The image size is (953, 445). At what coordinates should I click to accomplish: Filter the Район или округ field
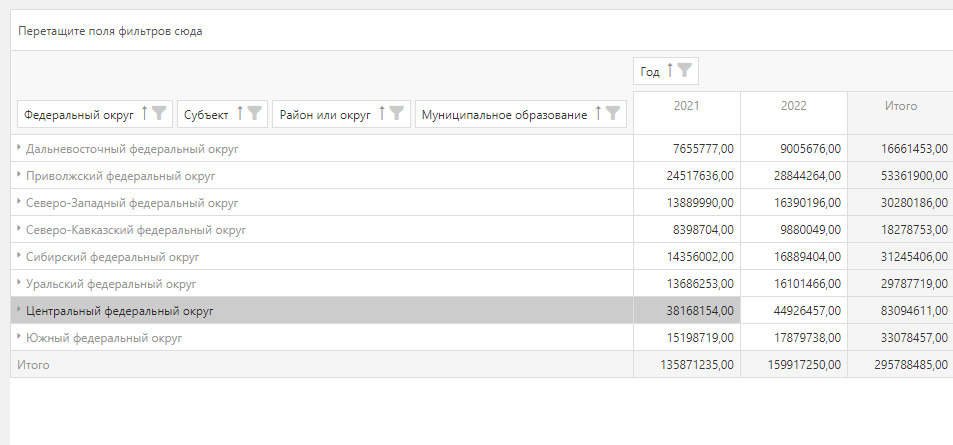[x=397, y=114]
